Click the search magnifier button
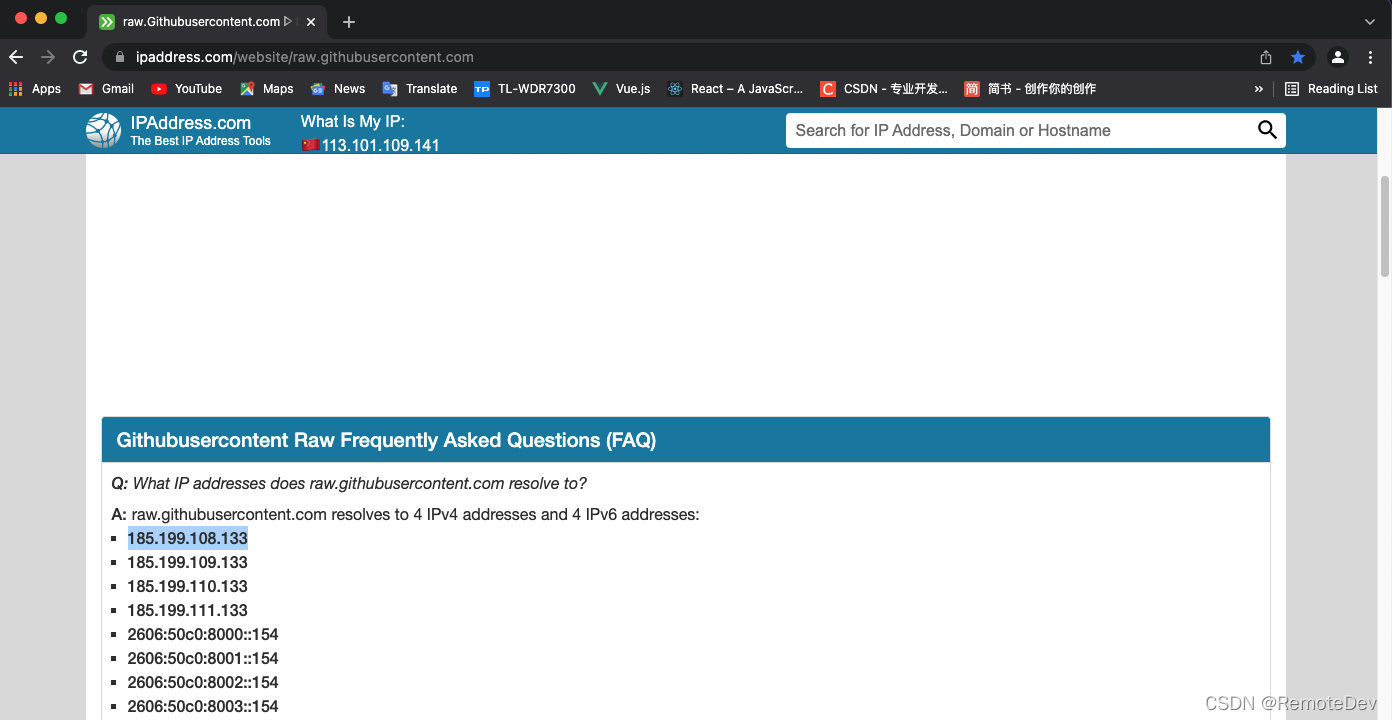This screenshot has width=1392, height=720. coord(1267,130)
